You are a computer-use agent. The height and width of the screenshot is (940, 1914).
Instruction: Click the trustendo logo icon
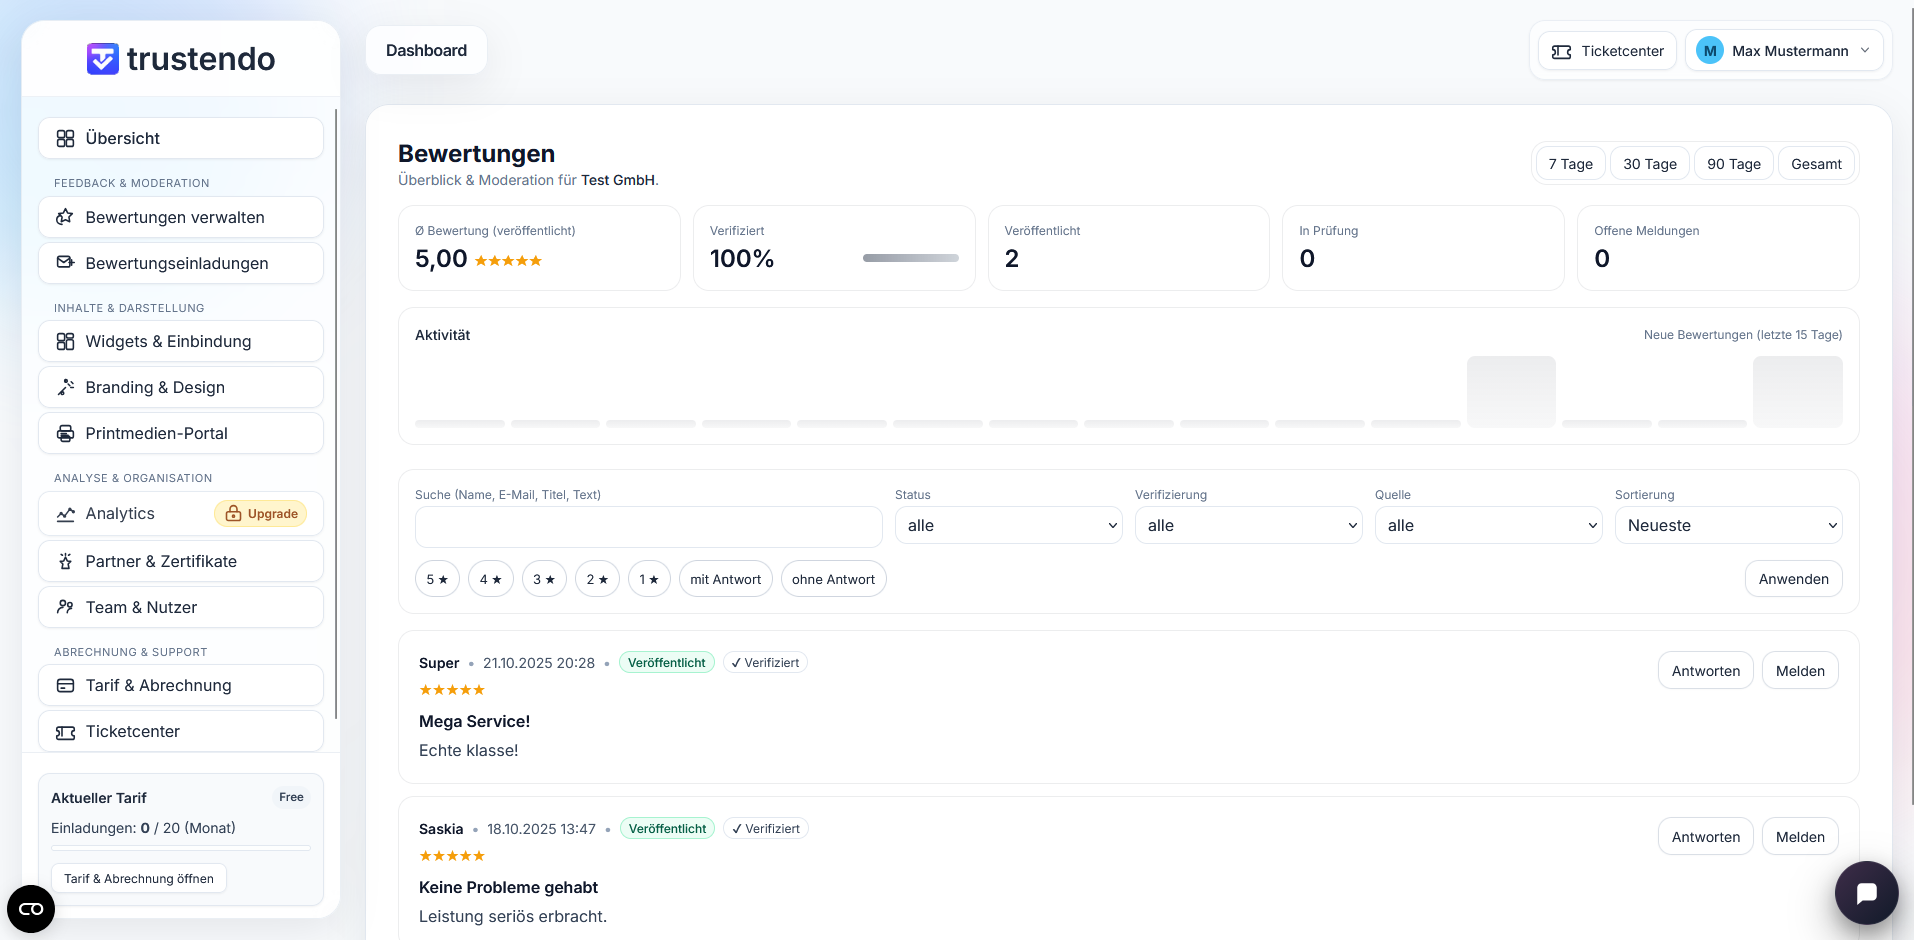(x=102, y=59)
